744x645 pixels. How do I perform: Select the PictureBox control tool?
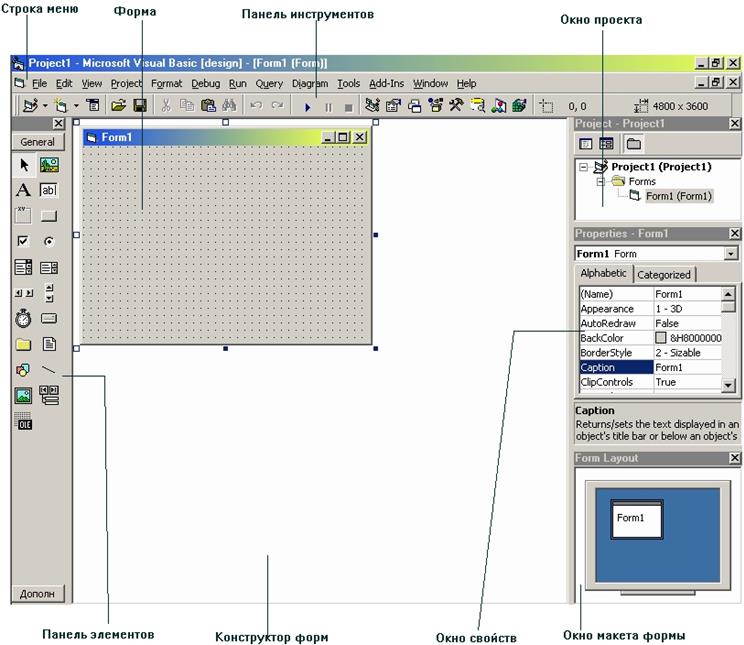point(49,165)
